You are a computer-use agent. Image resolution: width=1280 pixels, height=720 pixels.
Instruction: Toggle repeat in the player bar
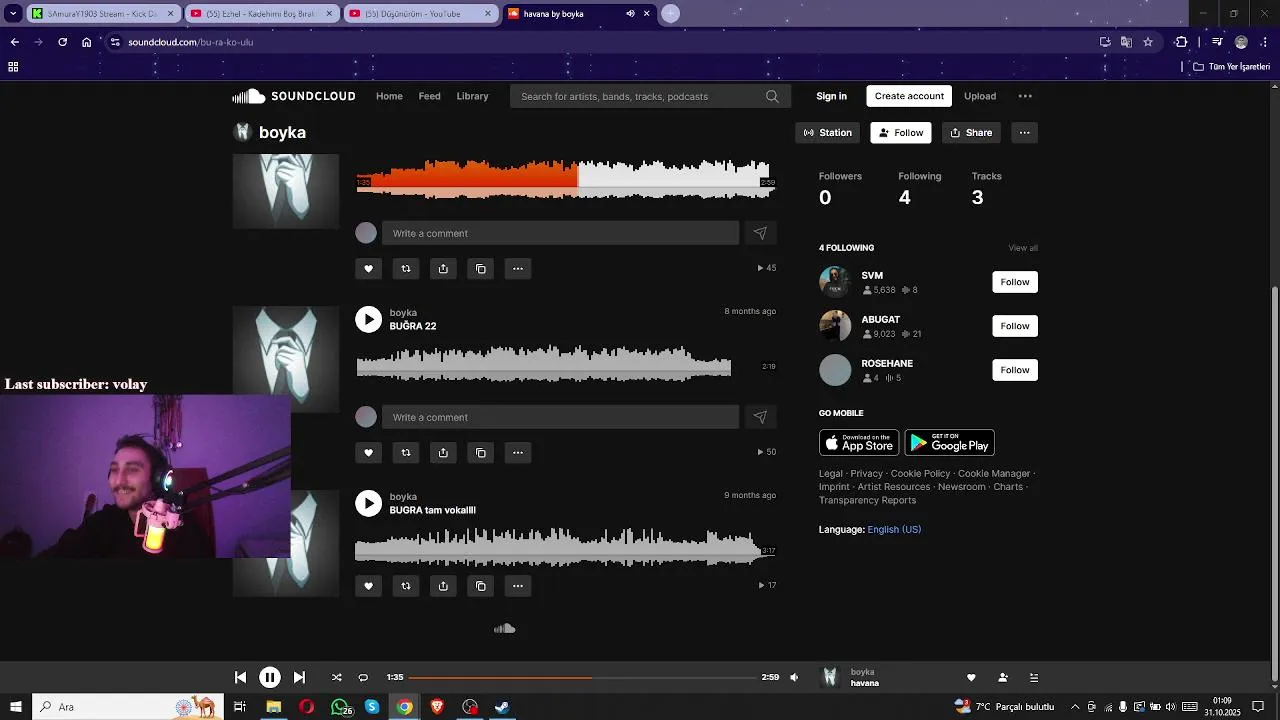tap(363, 677)
